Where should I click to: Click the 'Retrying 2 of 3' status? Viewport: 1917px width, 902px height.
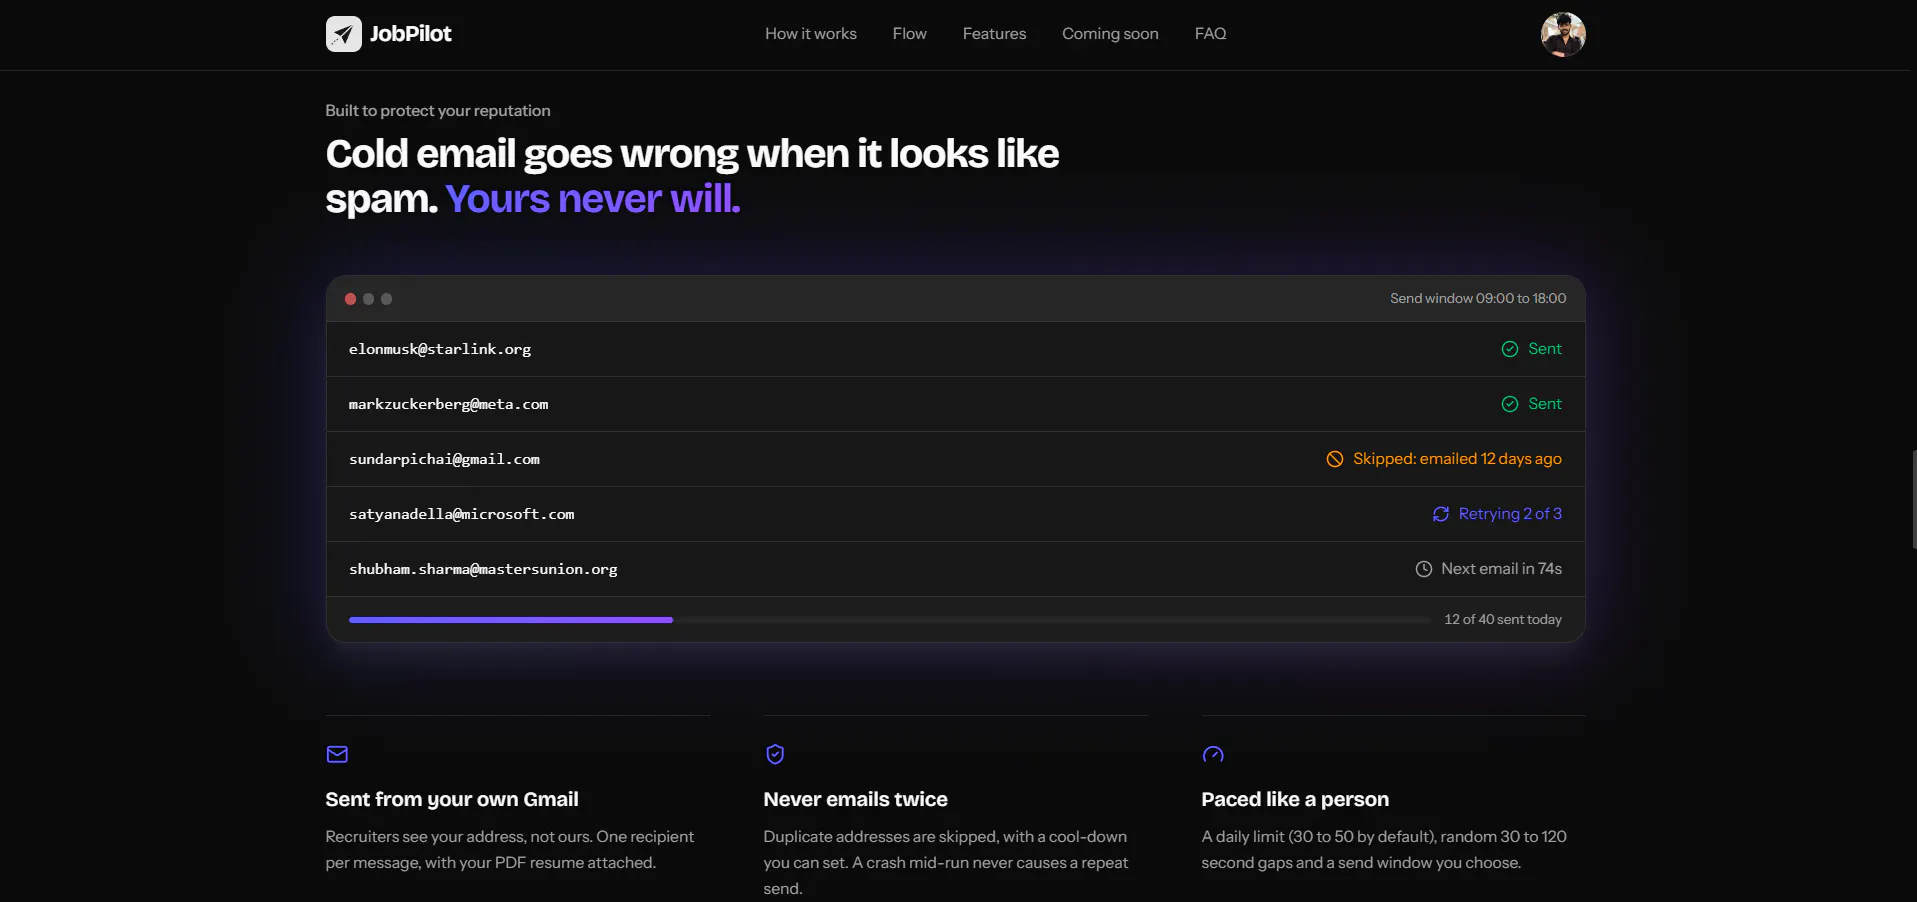tap(1510, 514)
